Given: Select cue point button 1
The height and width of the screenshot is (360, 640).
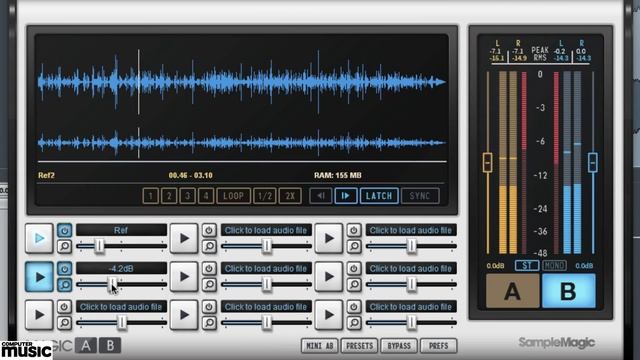Looking at the screenshot, I should pos(151,196).
